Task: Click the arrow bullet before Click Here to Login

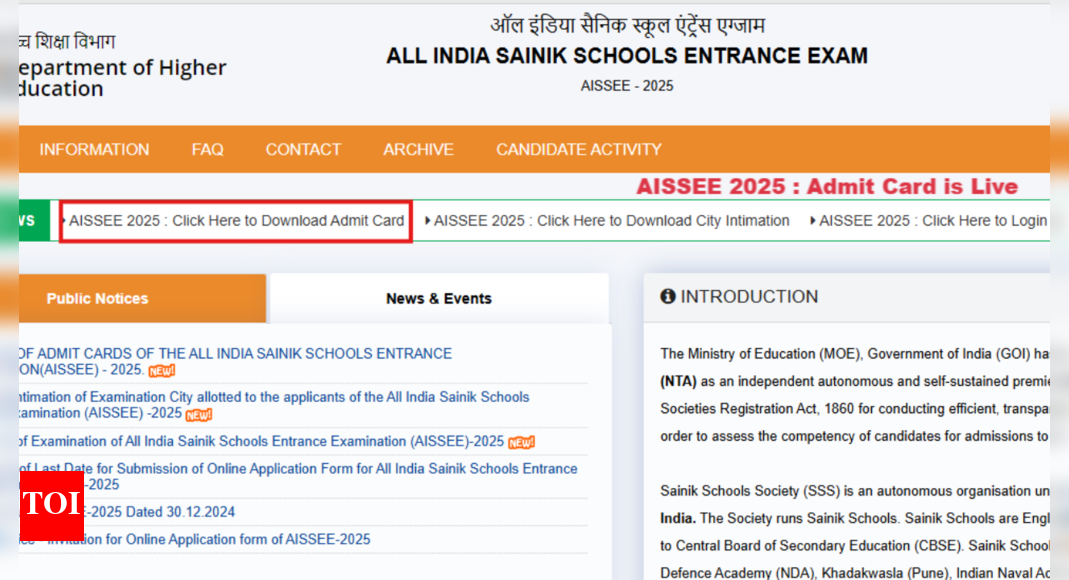Action: click(x=813, y=221)
